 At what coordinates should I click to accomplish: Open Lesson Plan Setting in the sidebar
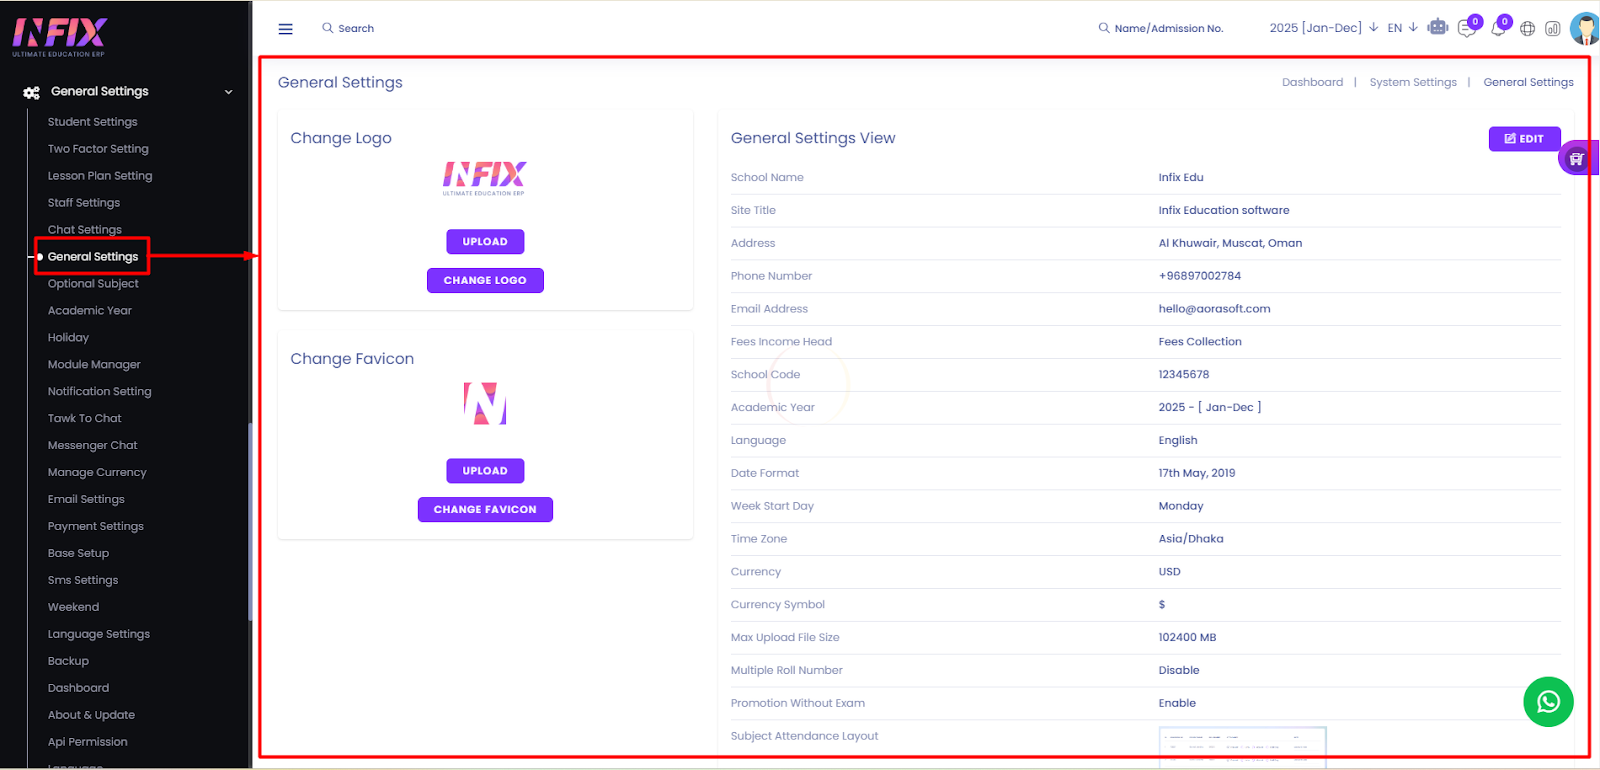tap(100, 176)
